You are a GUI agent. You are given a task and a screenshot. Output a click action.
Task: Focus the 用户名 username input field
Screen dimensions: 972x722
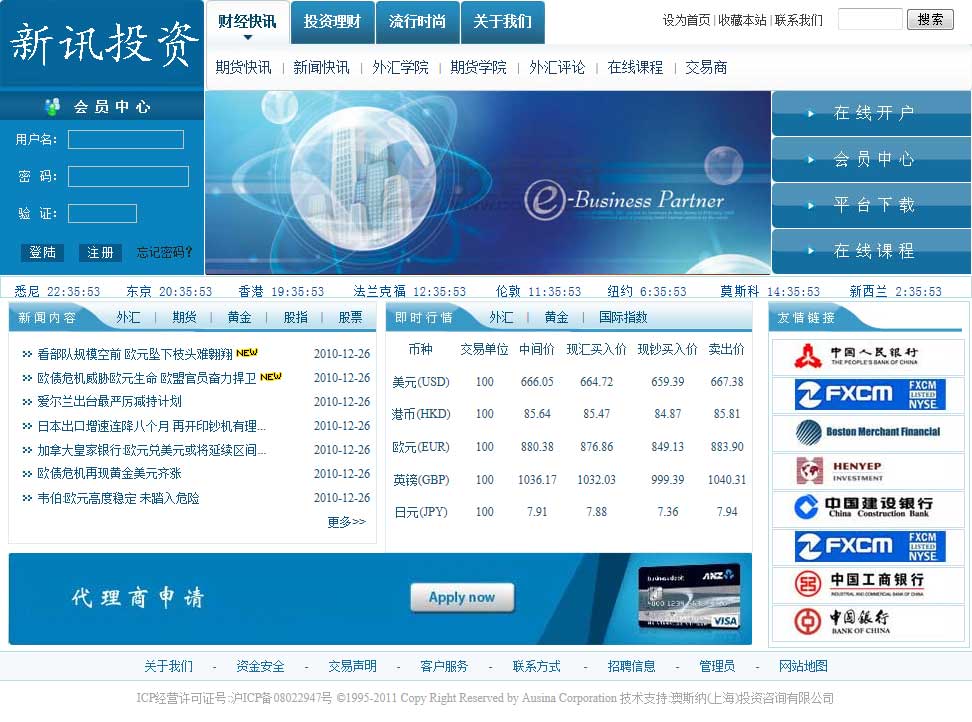[126, 140]
